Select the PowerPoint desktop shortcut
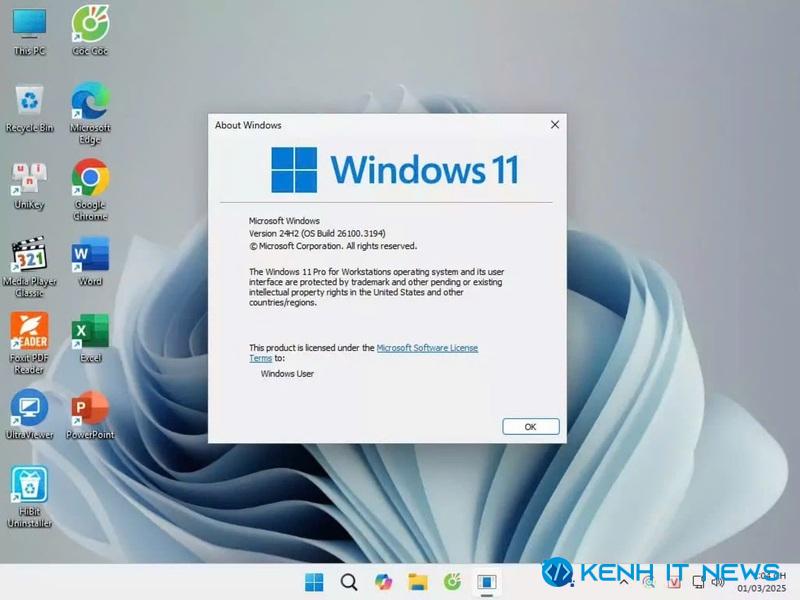Viewport: 800px width, 600px height. tap(90, 415)
